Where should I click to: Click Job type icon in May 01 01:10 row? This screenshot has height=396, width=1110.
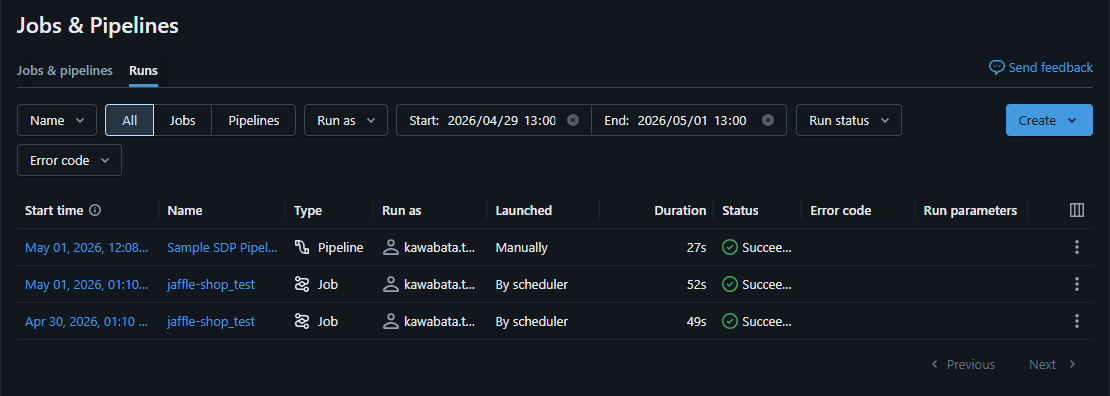(302, 284)
